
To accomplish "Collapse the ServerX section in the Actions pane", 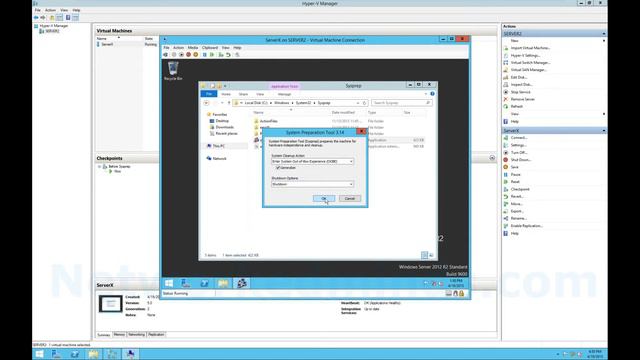I will click(x=604, y=131).
